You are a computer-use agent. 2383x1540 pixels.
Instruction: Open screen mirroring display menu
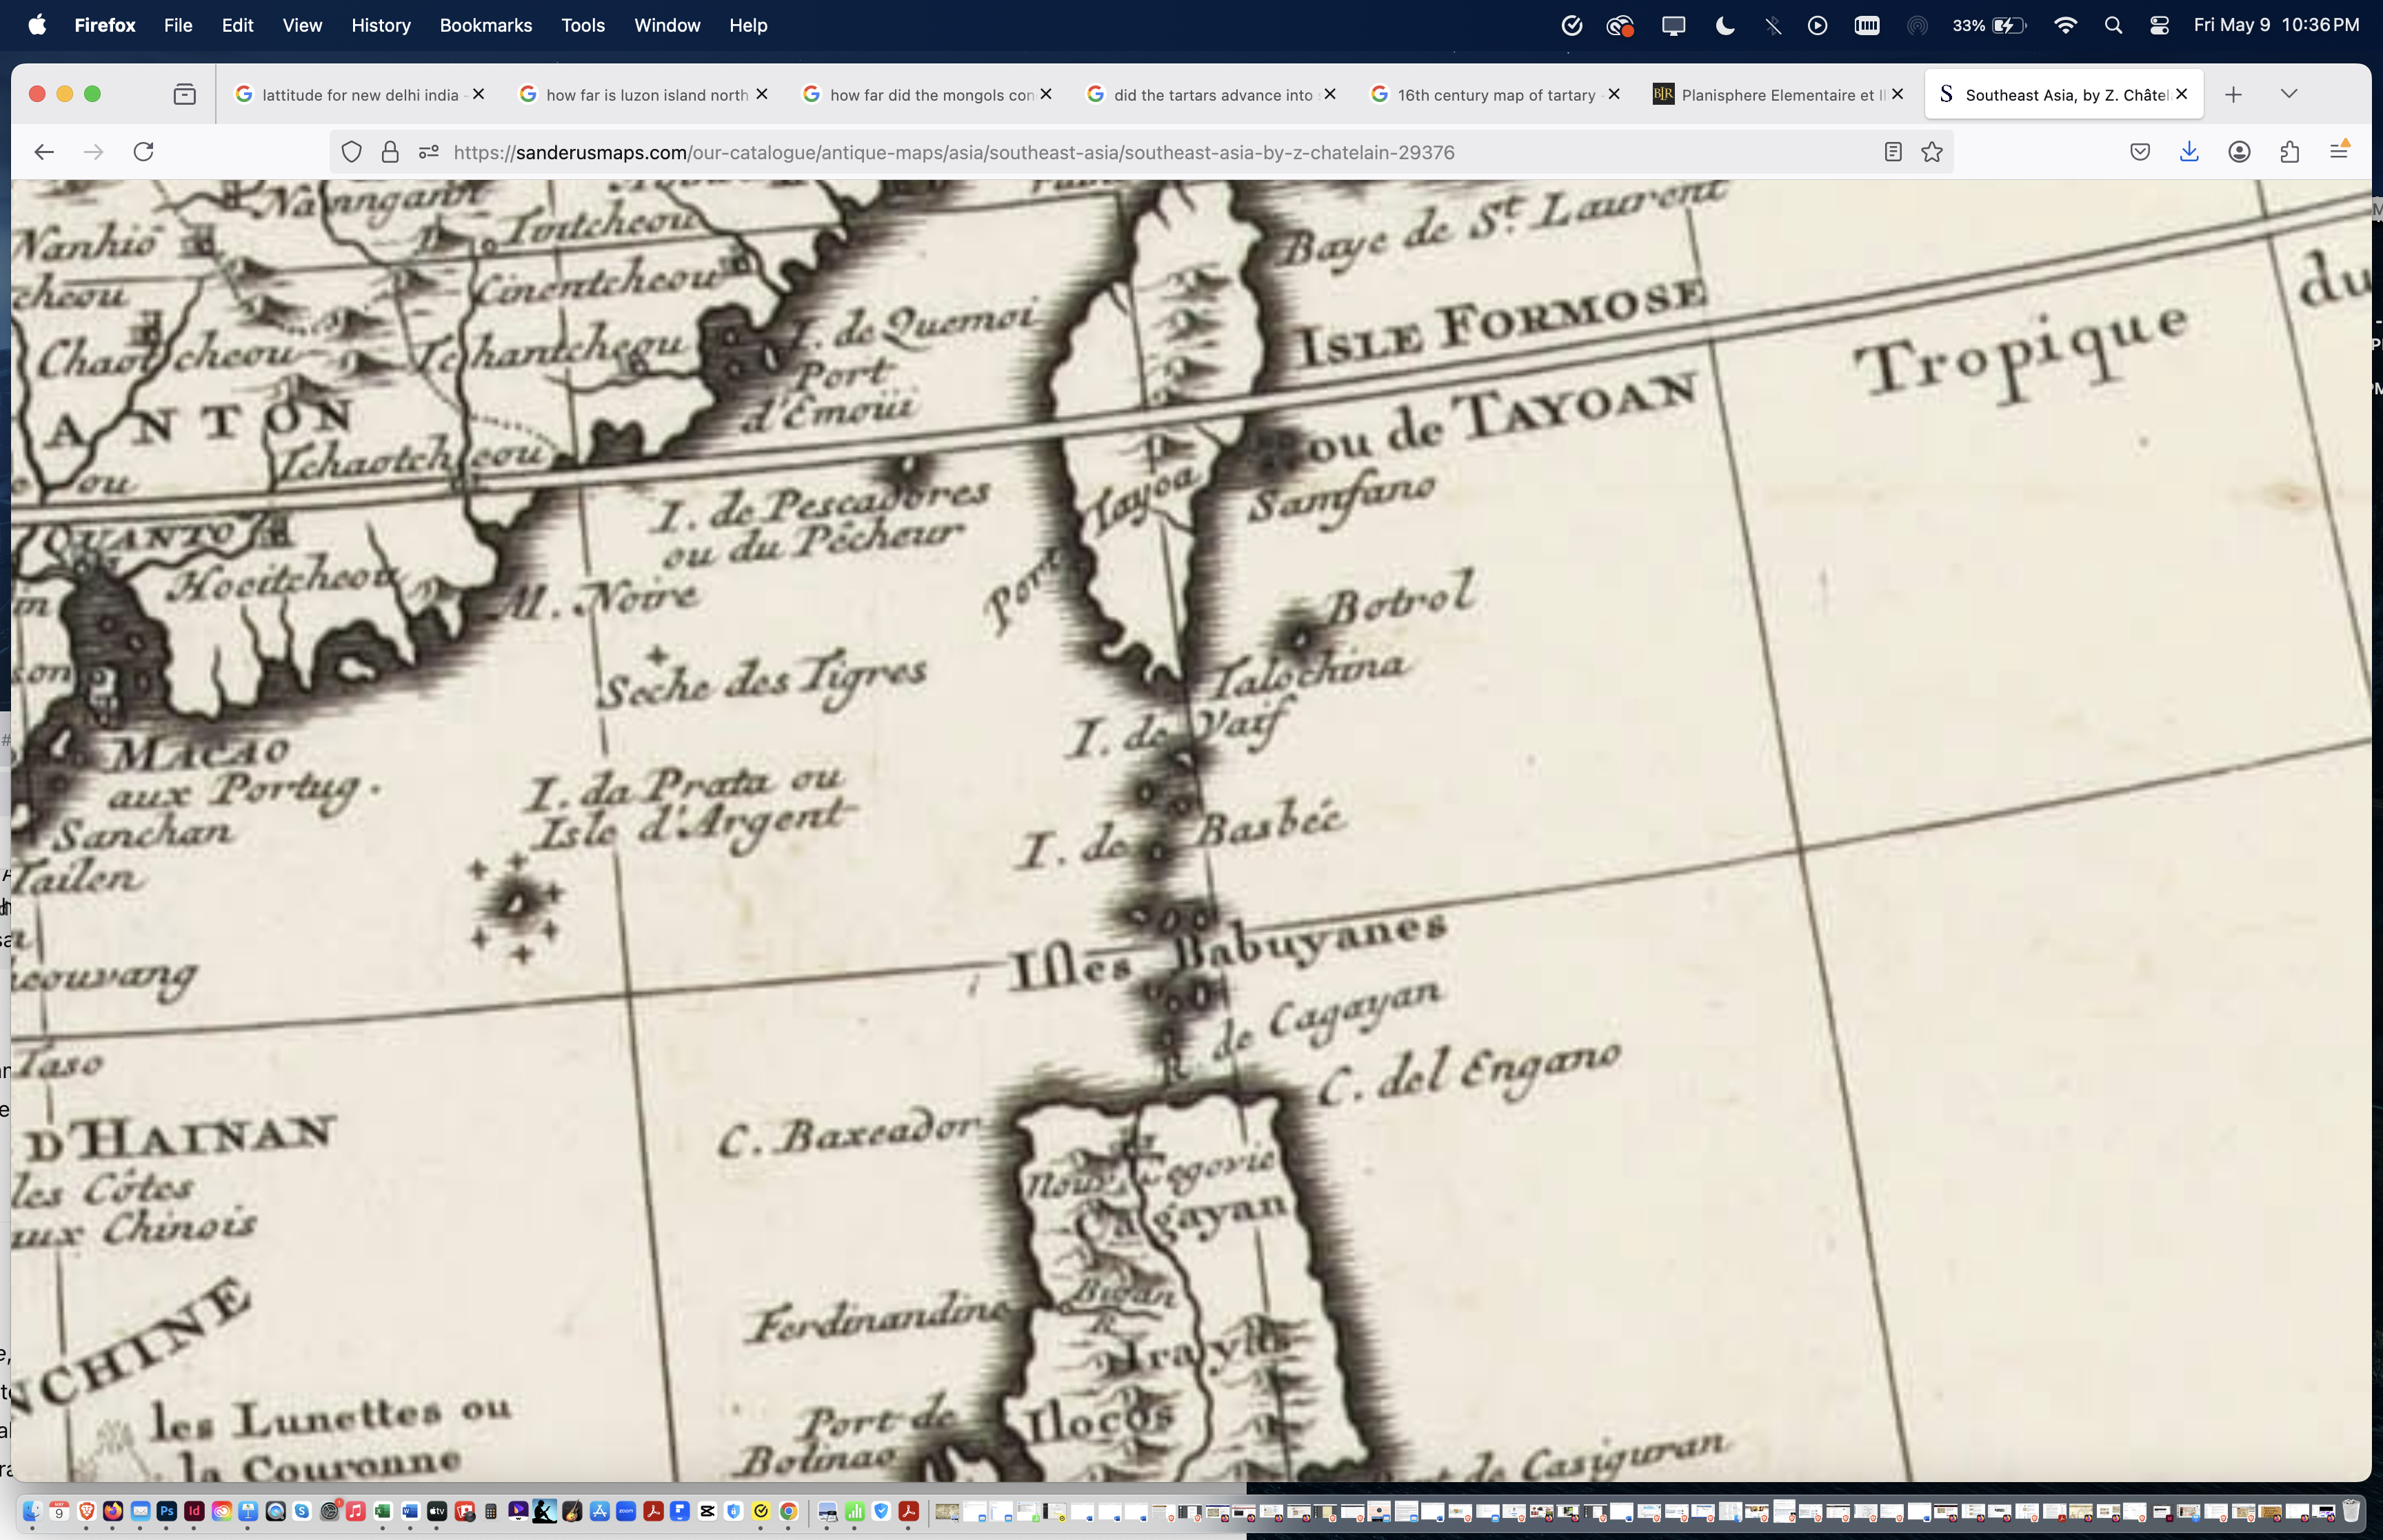1673,25
